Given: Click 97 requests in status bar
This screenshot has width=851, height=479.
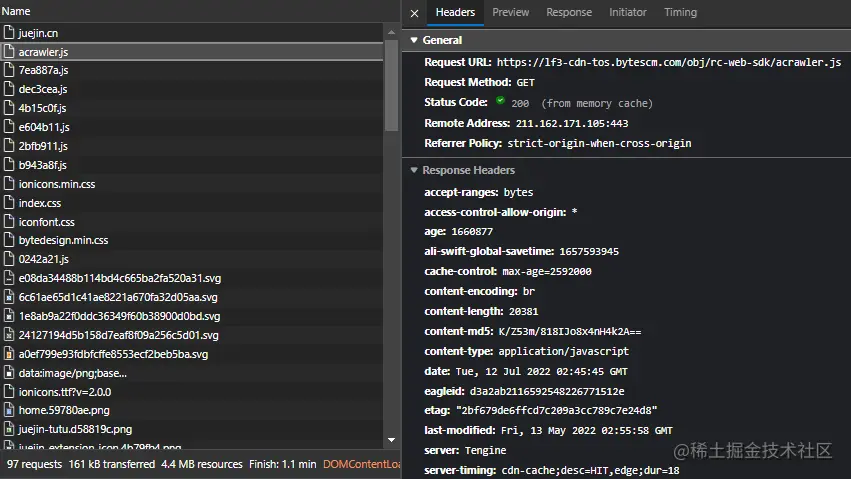Looking at the screenshot, I should coord(34,464).
